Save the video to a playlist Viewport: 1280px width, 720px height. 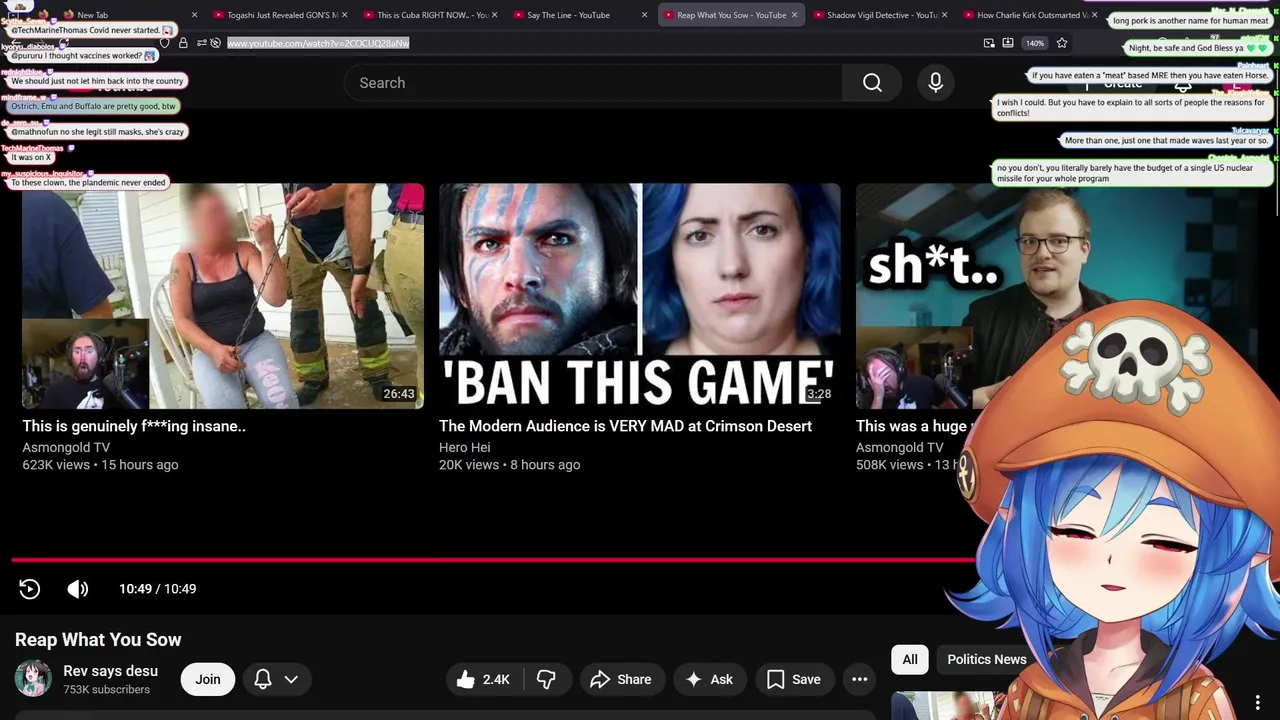coord(794,679)
